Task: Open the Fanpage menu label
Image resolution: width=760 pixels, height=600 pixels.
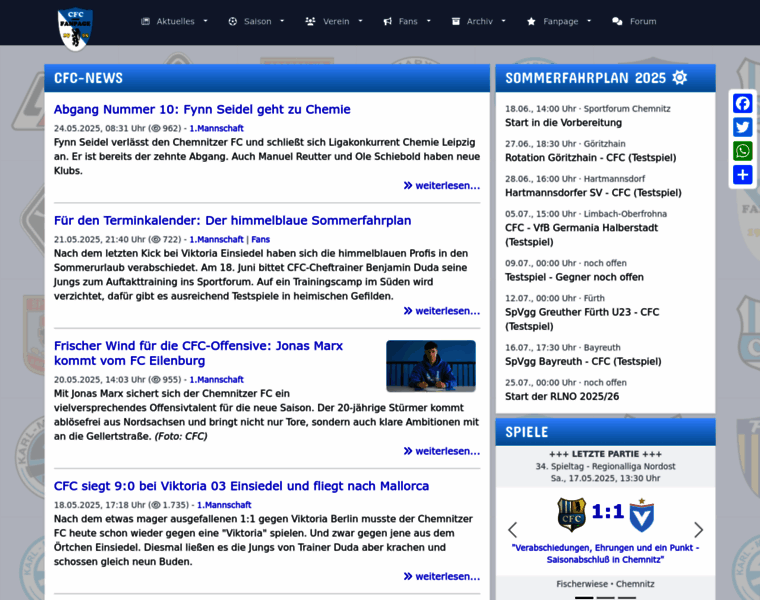Action: pyautogui.click(x=560, y=21)
